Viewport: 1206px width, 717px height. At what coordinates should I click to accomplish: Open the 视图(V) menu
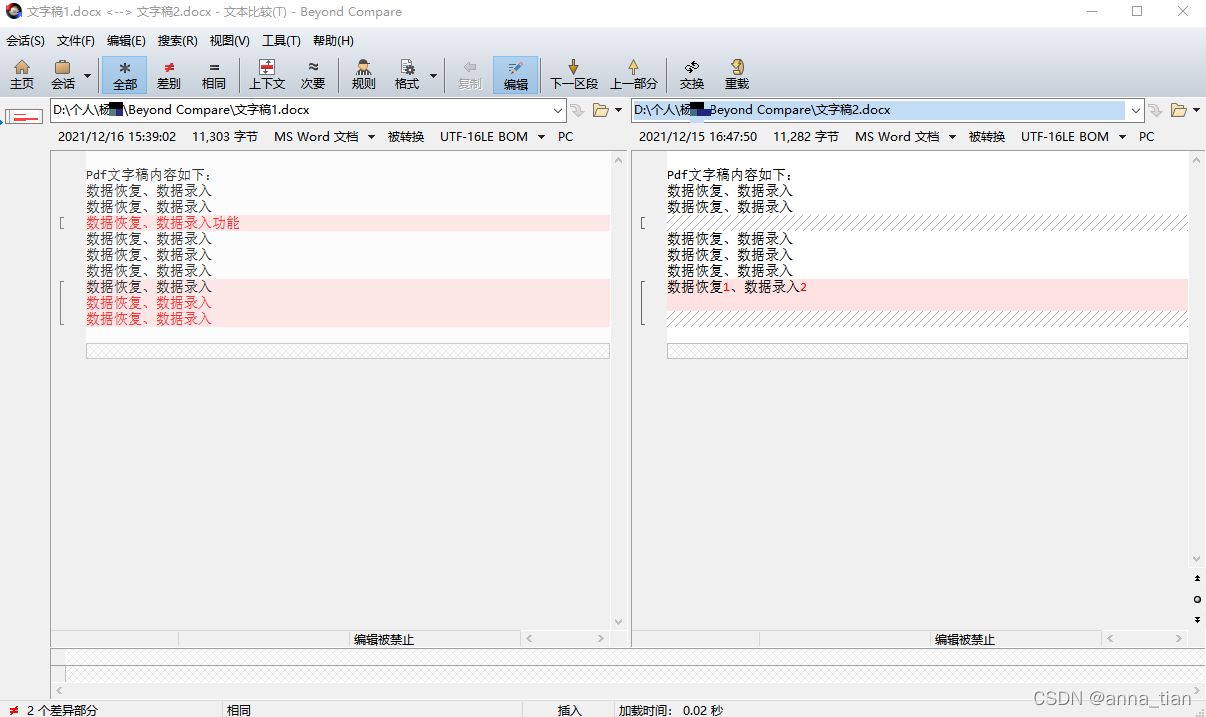click(230, 41)
